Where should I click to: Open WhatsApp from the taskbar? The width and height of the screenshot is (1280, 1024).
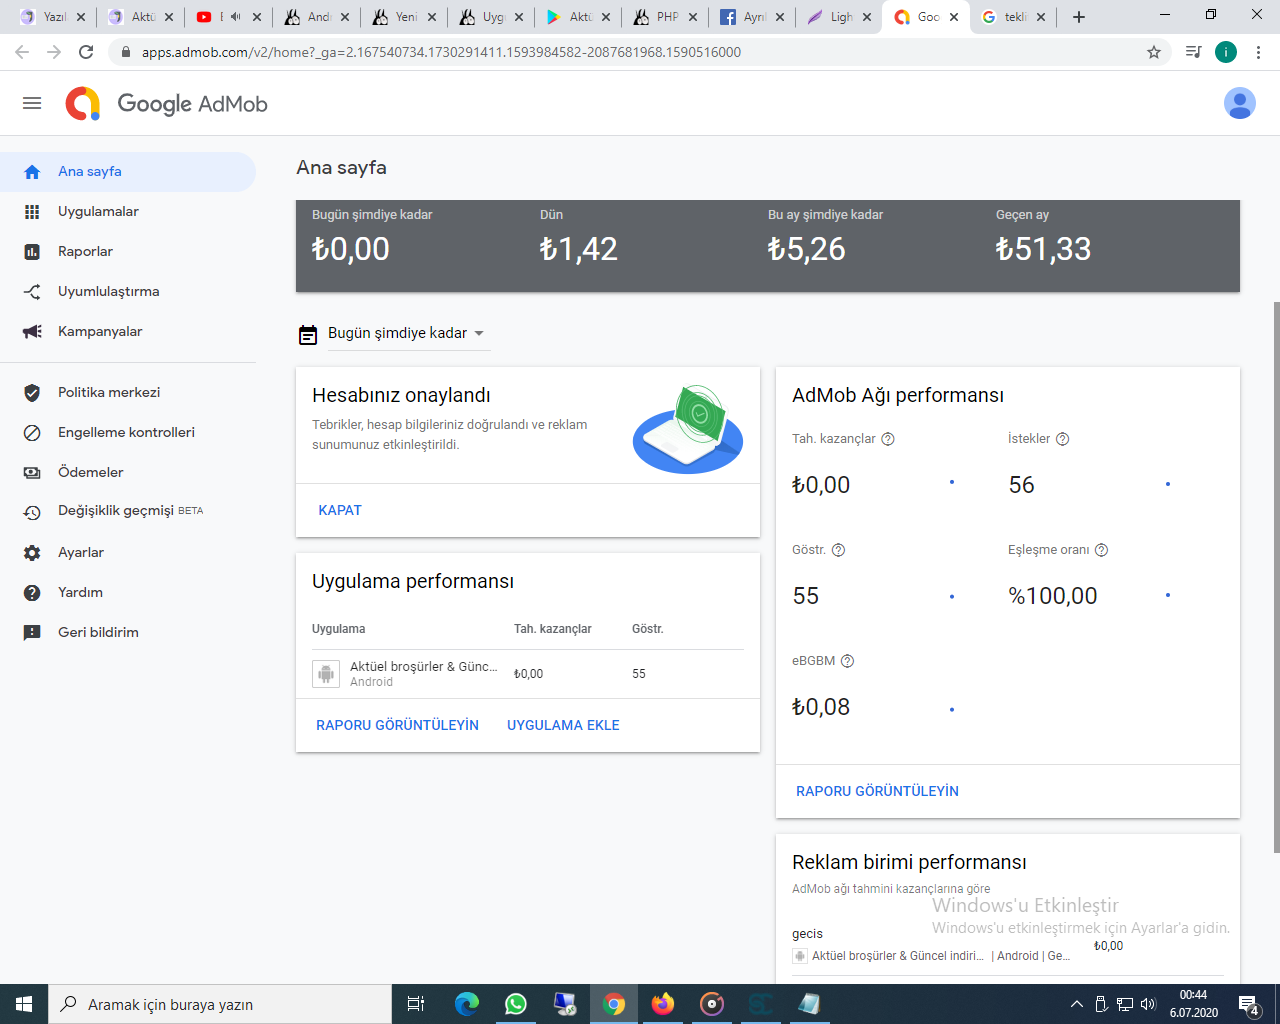pos(516,1004)
